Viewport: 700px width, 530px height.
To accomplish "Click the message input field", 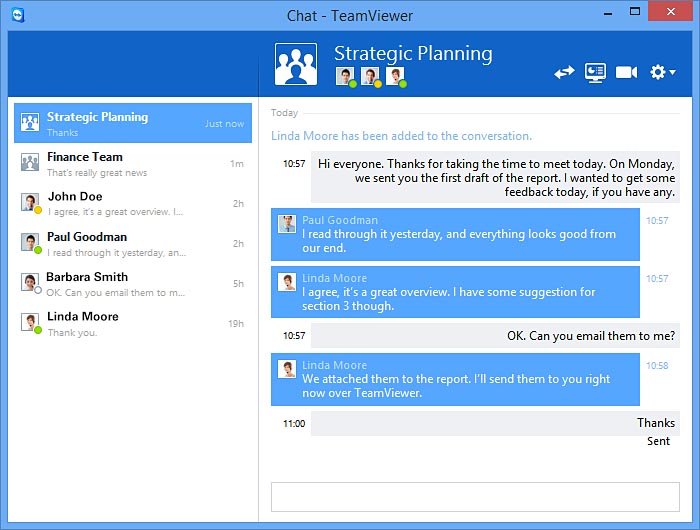I will [475, 497].
